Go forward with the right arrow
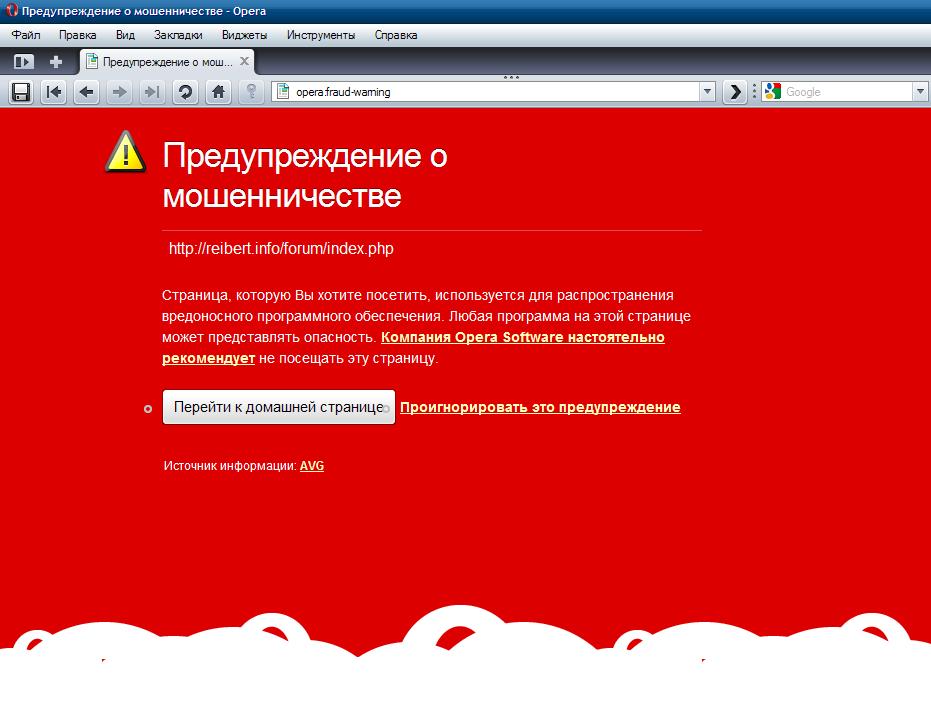This screenshot has height=713, width=931. pos(119,92)
